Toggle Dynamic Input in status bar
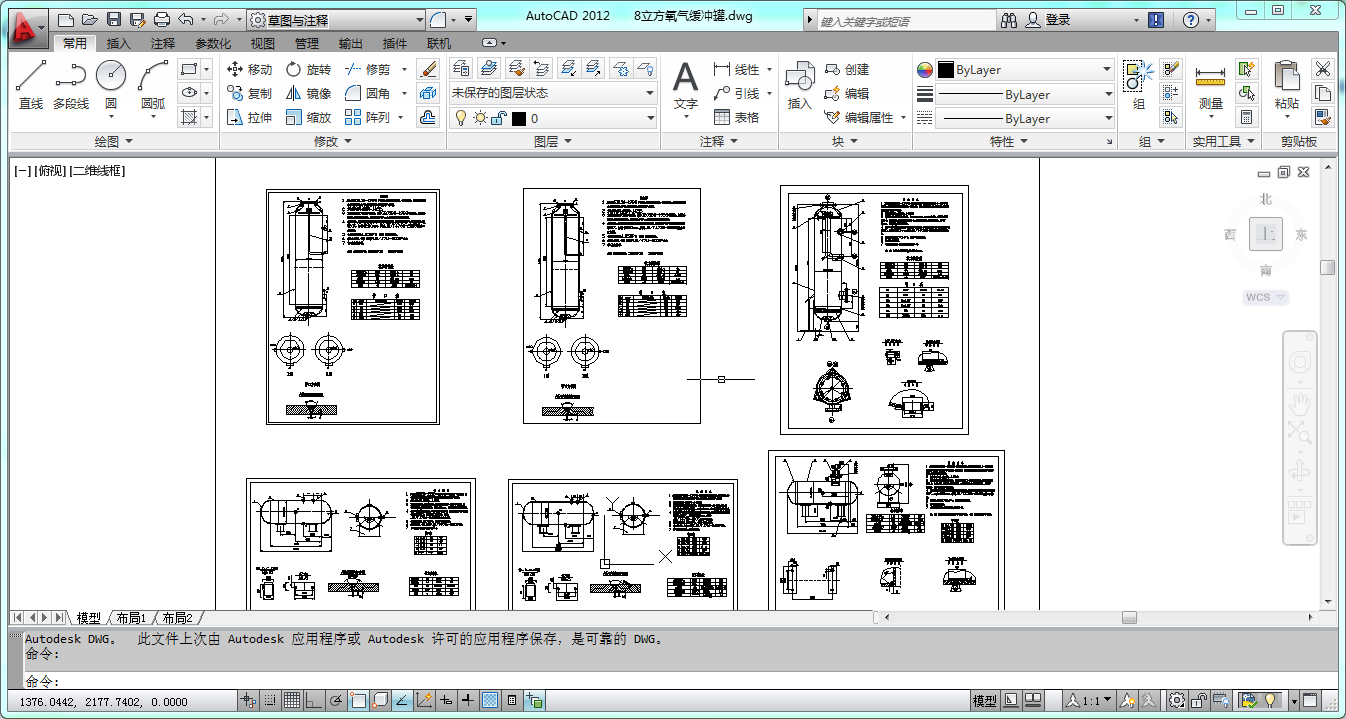This screenshot has height=719, width=1346. (x=446, y=701)
